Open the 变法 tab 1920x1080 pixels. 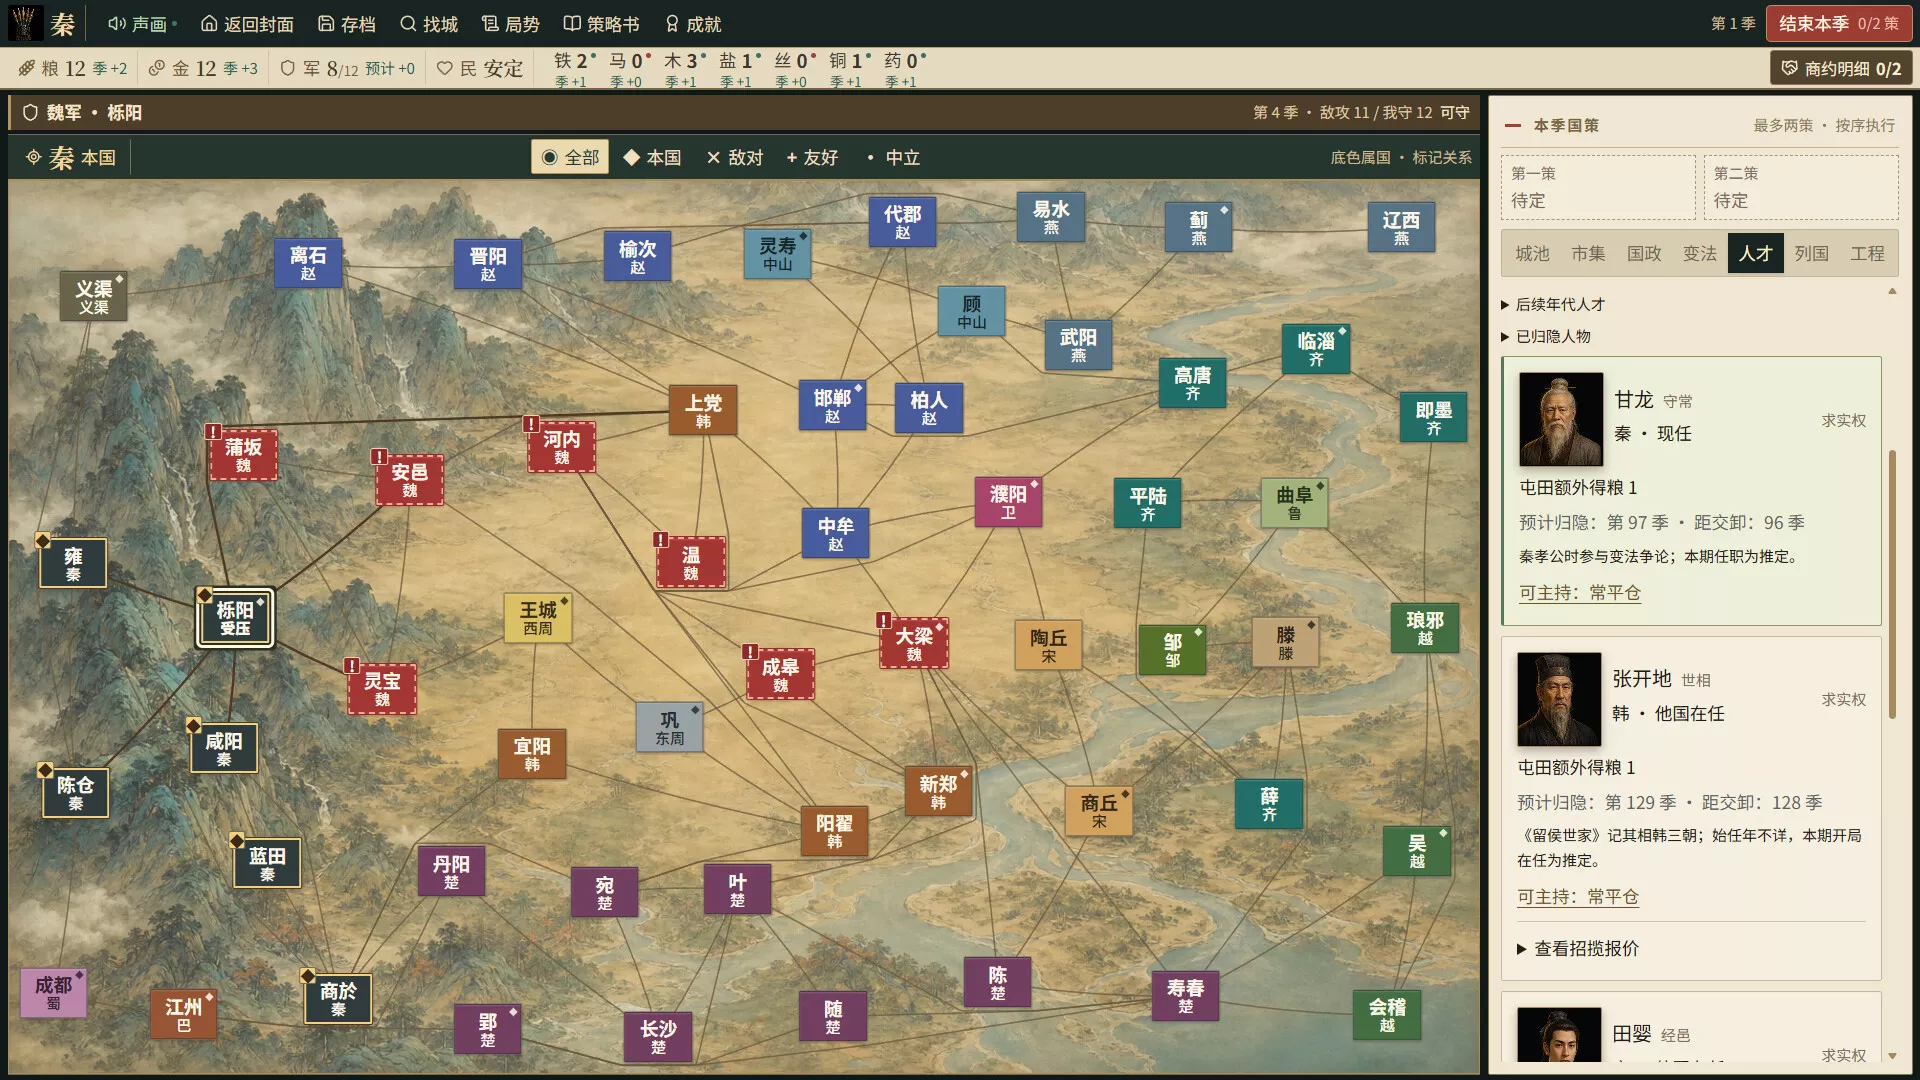point(1700,254)
